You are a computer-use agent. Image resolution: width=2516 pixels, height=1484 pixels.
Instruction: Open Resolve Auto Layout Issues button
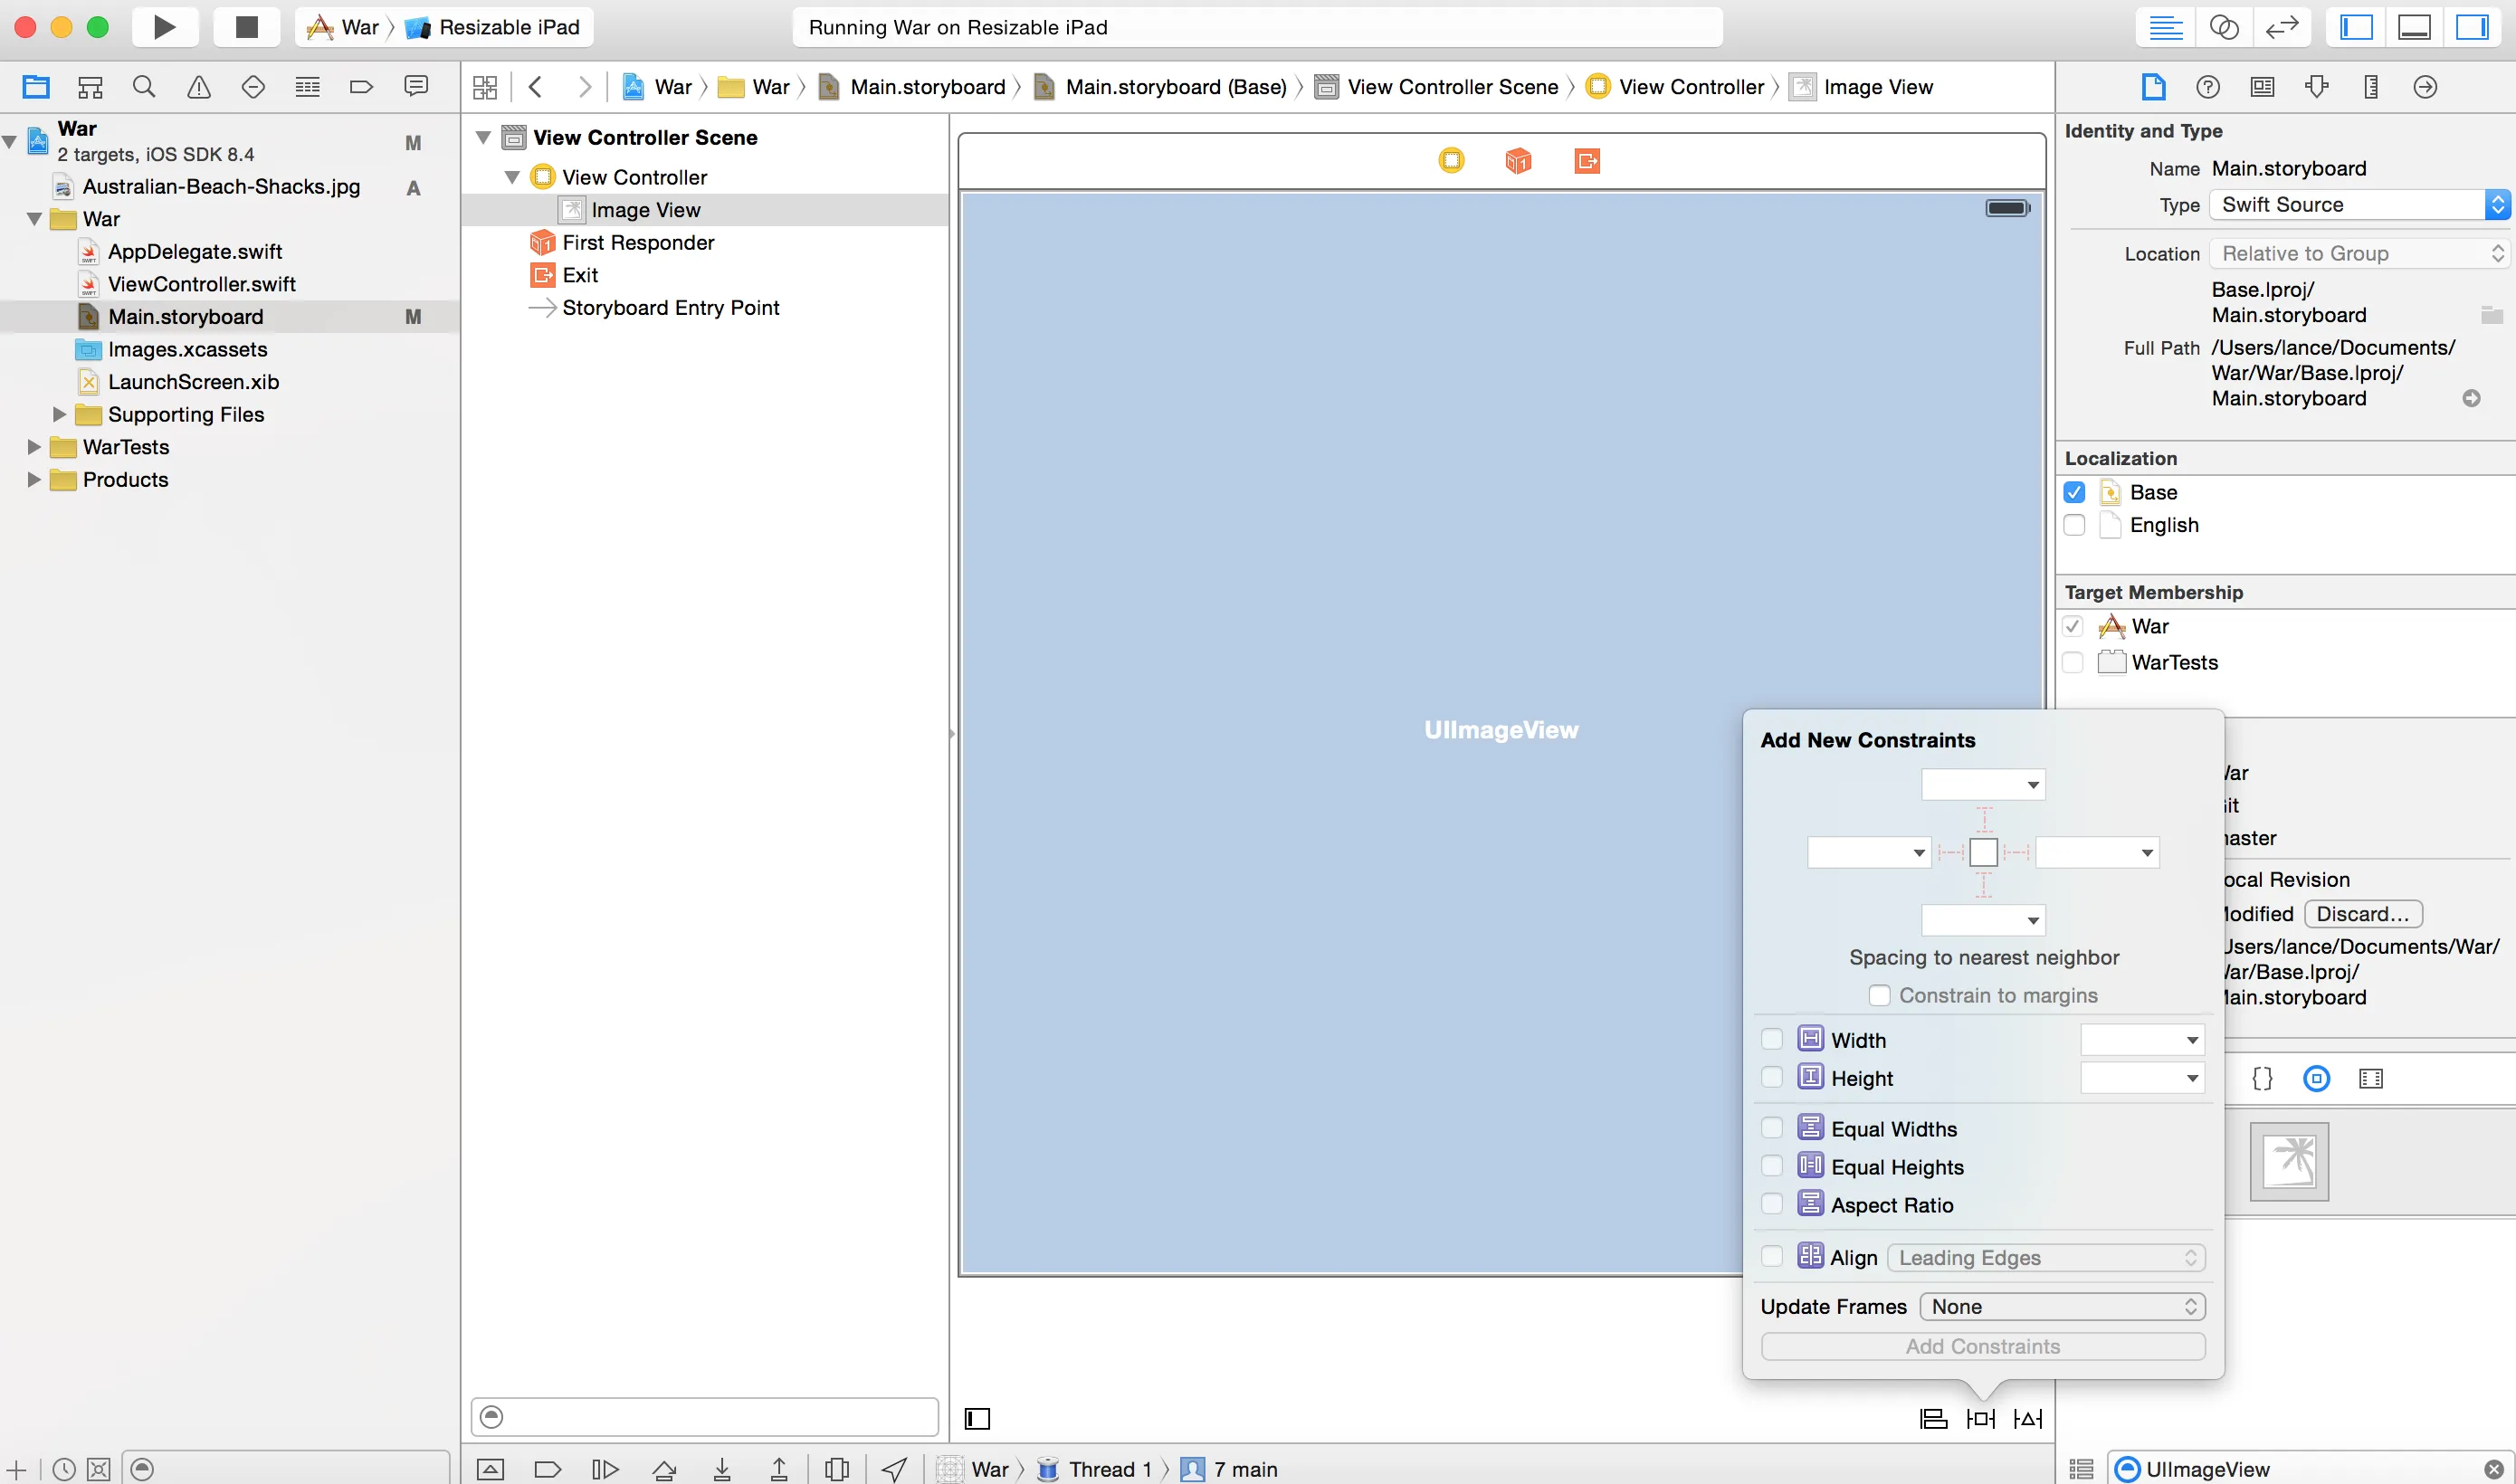2028,1418
